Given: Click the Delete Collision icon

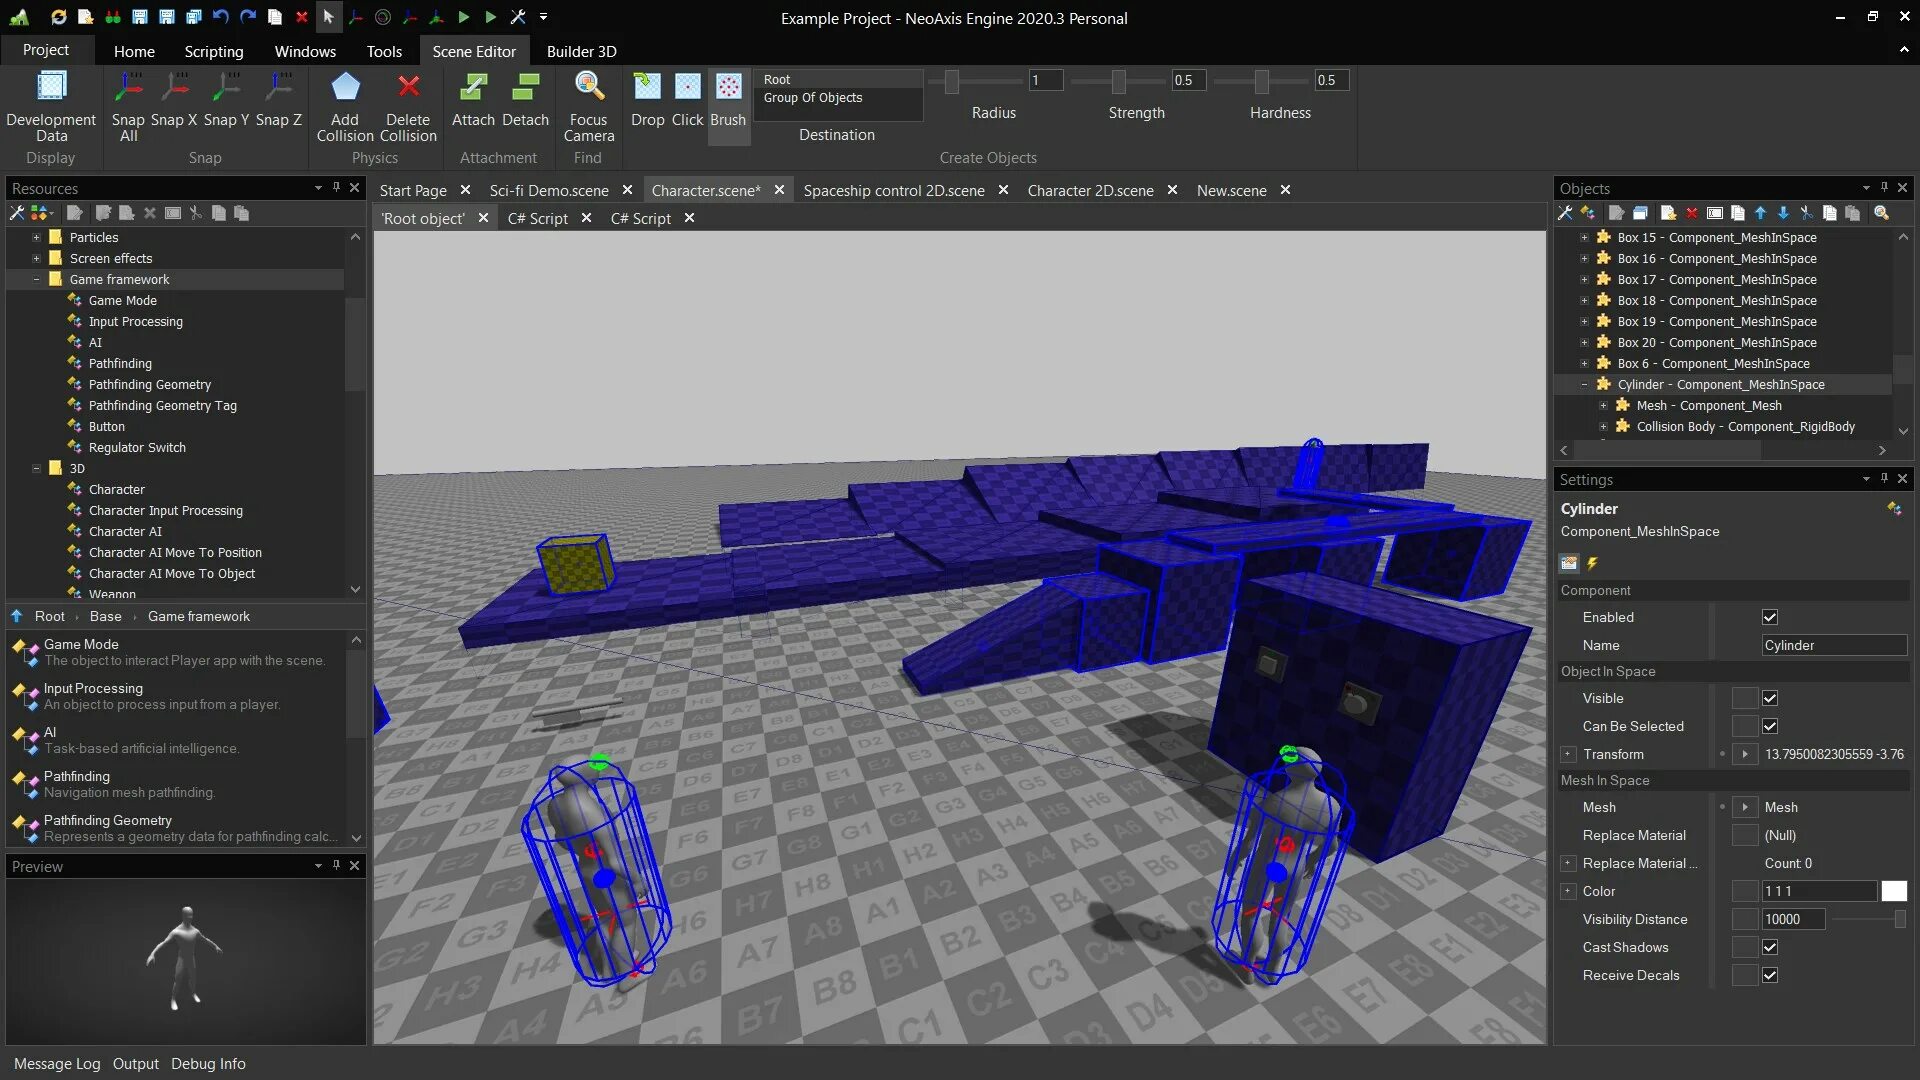Looking at the screenshot, I should click(x=408, y=88).
